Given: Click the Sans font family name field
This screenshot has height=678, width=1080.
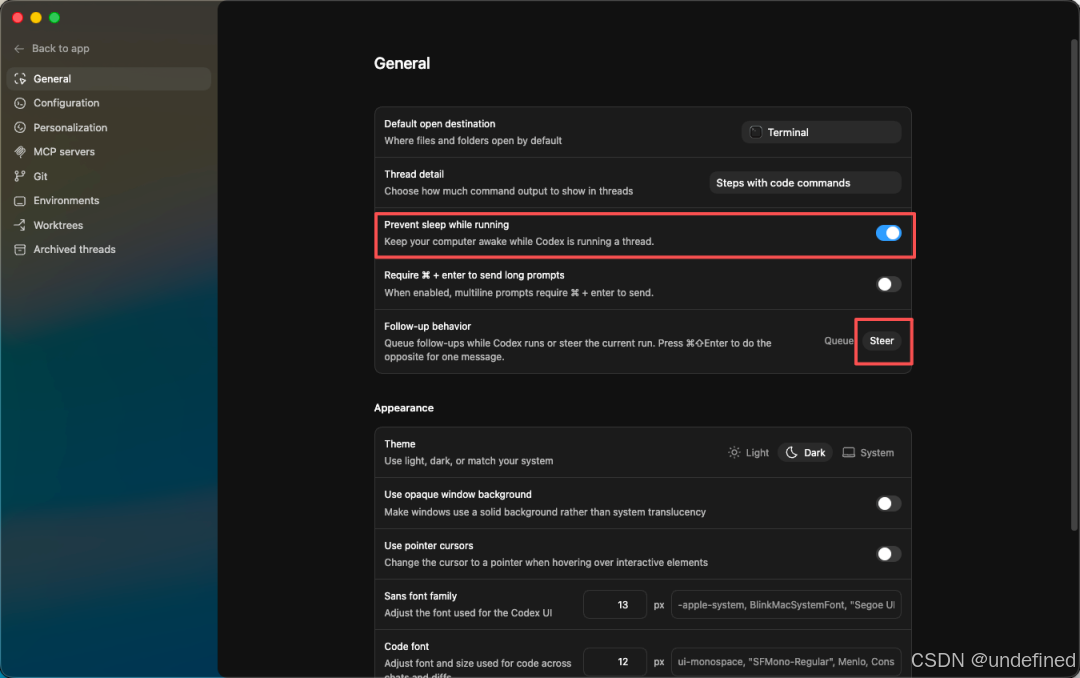Looking at the screenshot, I should coord(786,605).
